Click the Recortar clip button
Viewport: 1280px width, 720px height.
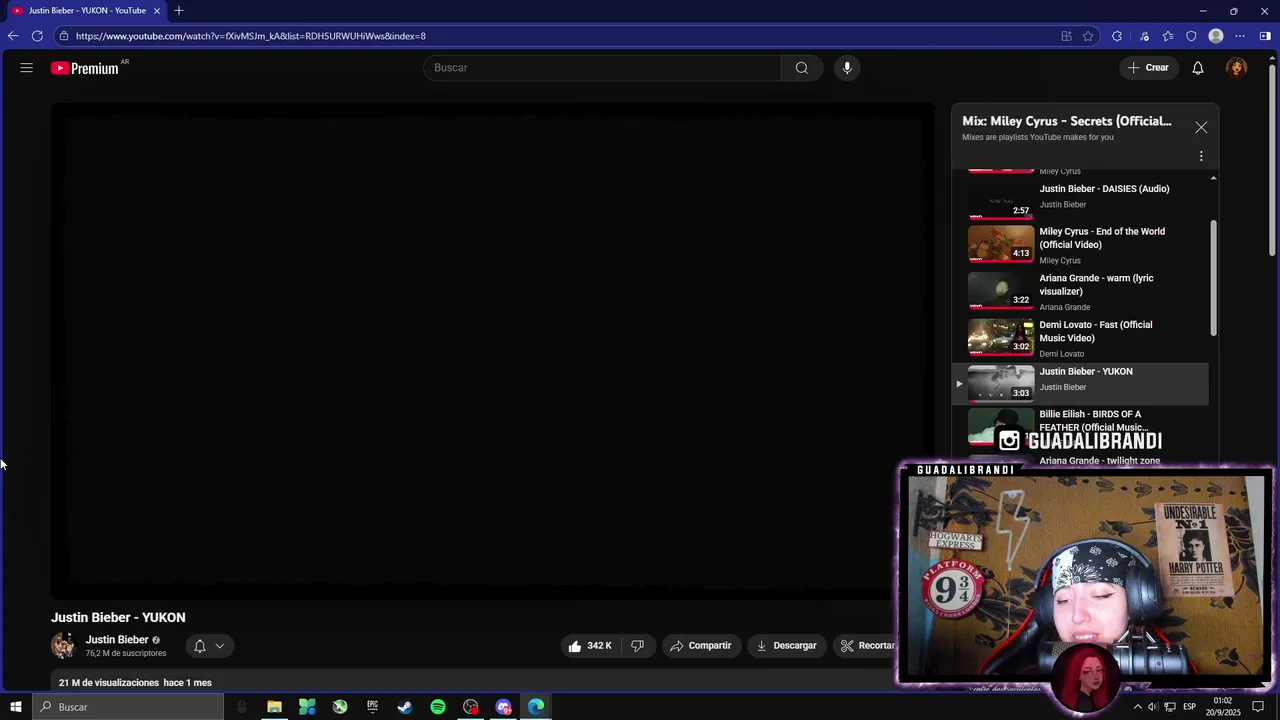tap(866, 646)
